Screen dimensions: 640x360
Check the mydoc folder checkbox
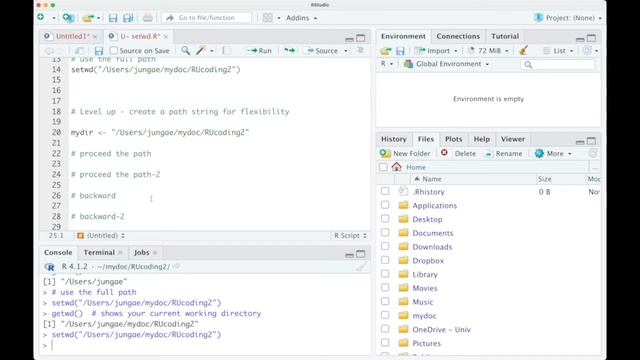[x=385, y=315]
